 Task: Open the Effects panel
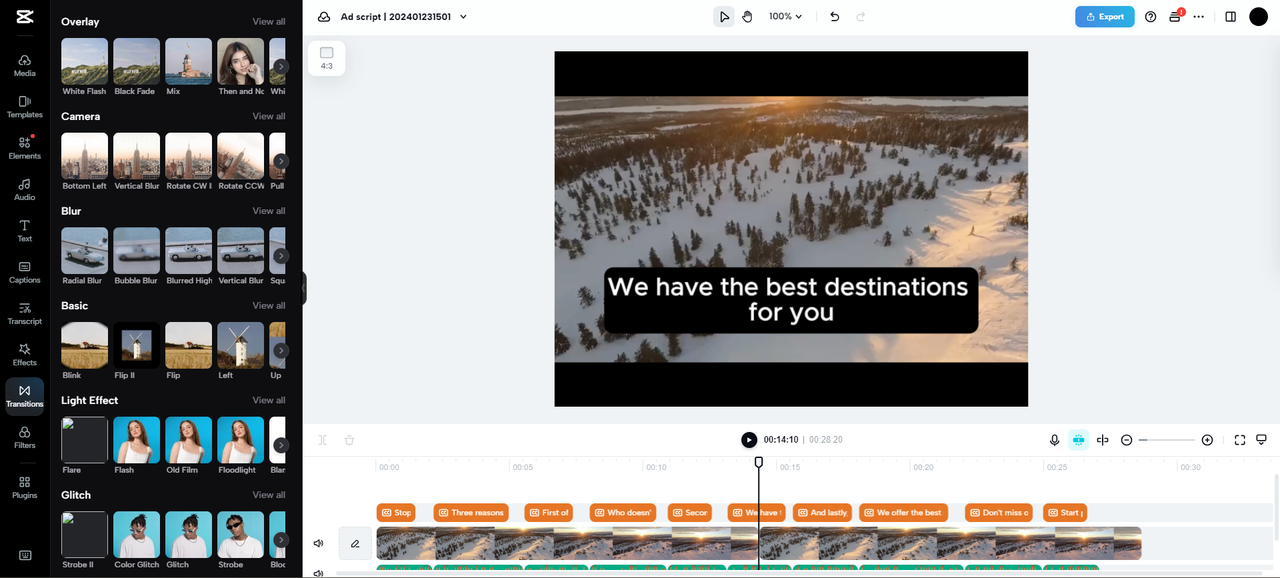25,355
